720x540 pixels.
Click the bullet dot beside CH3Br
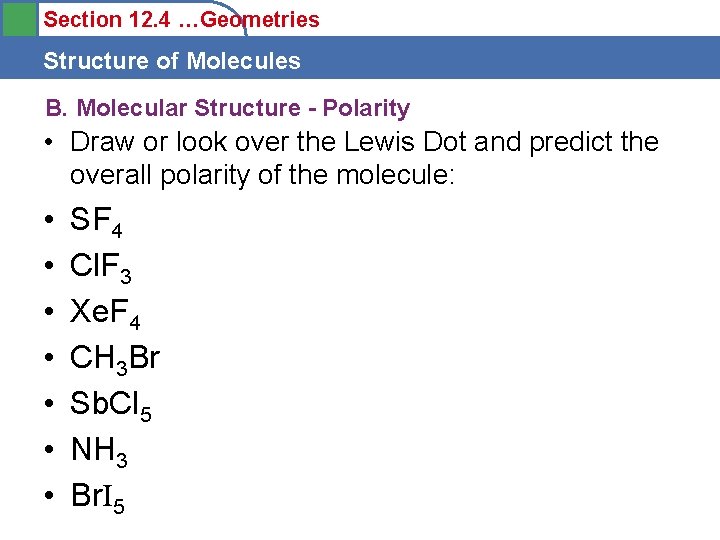48,358
